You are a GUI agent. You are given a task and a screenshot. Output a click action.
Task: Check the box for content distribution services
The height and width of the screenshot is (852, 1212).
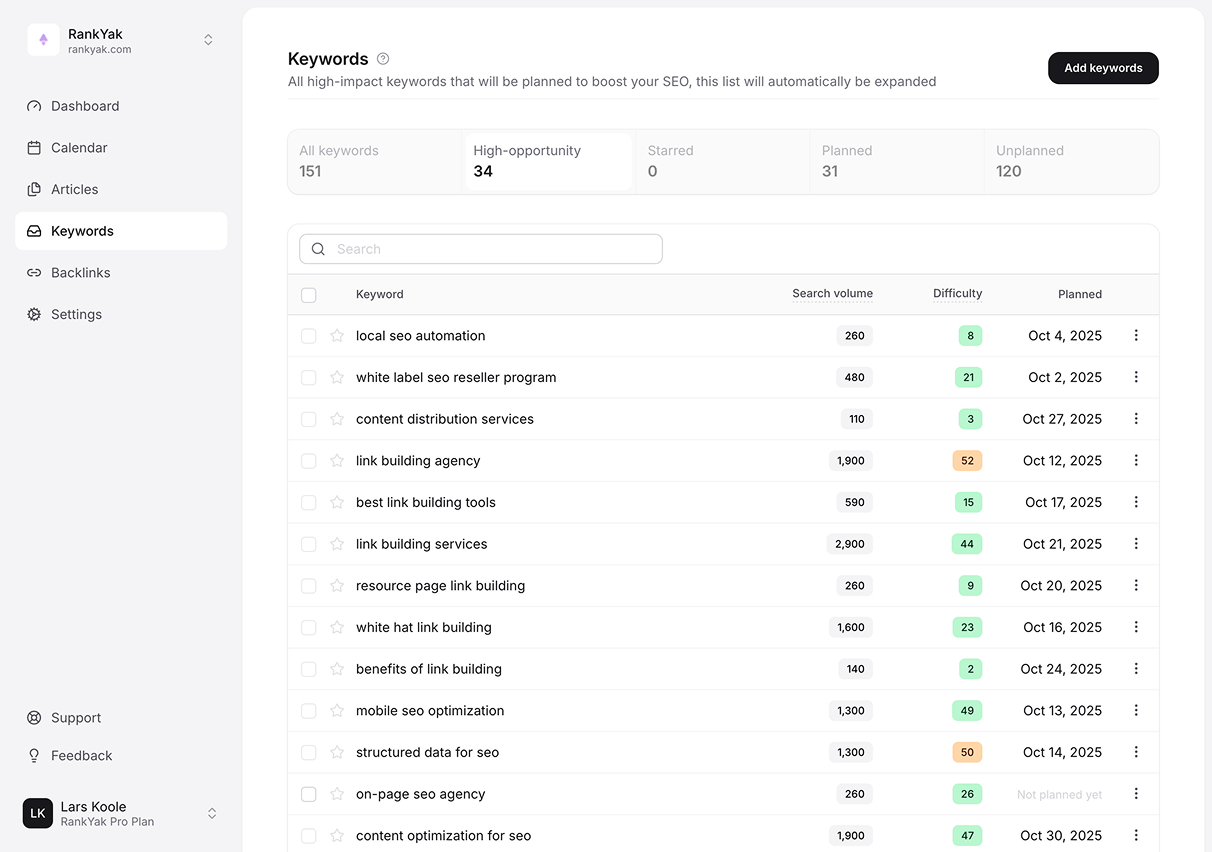tap(309, 419)
